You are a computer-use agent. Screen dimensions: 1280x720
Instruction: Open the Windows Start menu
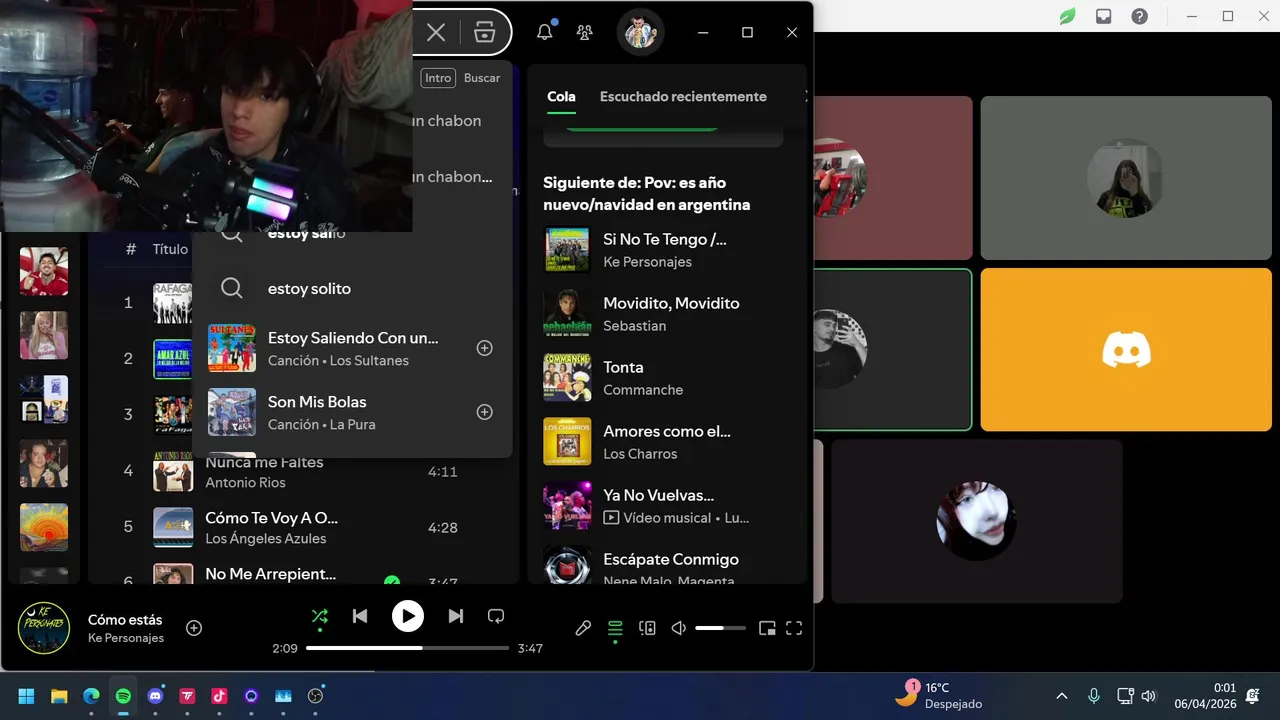pyautogui.click(x=27, y=696)
